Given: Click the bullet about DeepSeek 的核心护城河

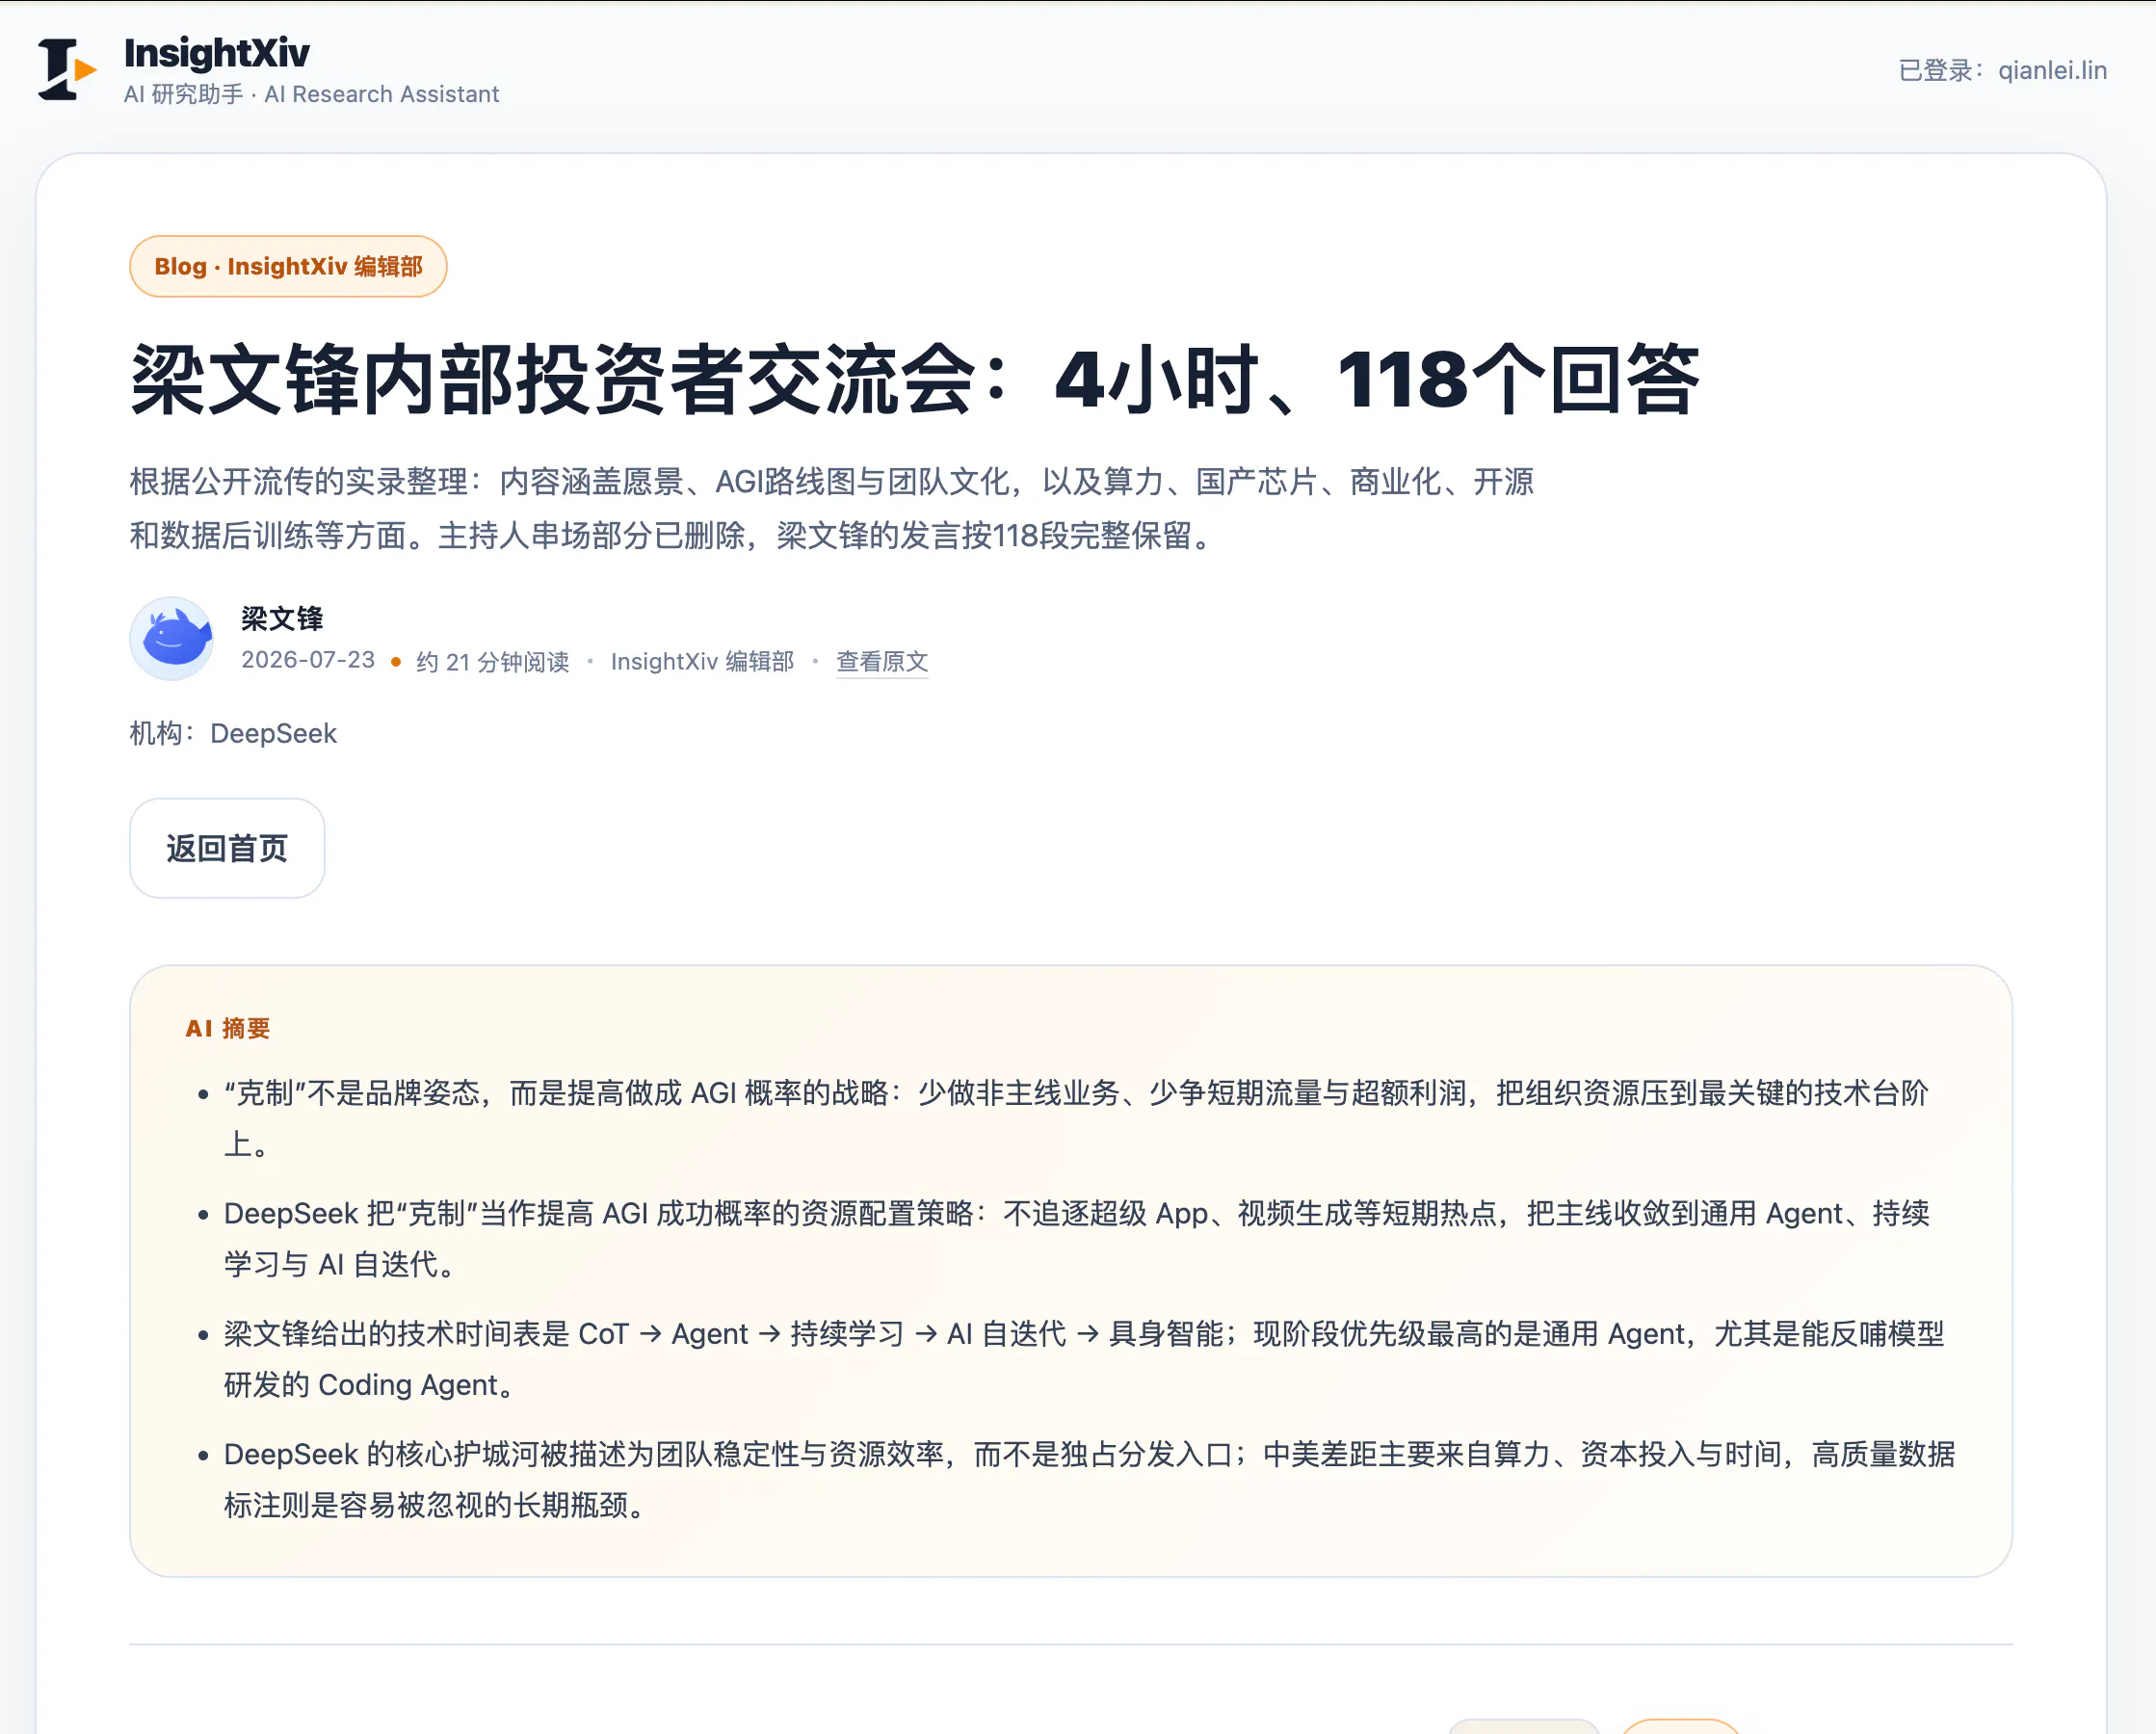Looking at the screenshot, I should pyautogui.click(x=1089, y=1478).
